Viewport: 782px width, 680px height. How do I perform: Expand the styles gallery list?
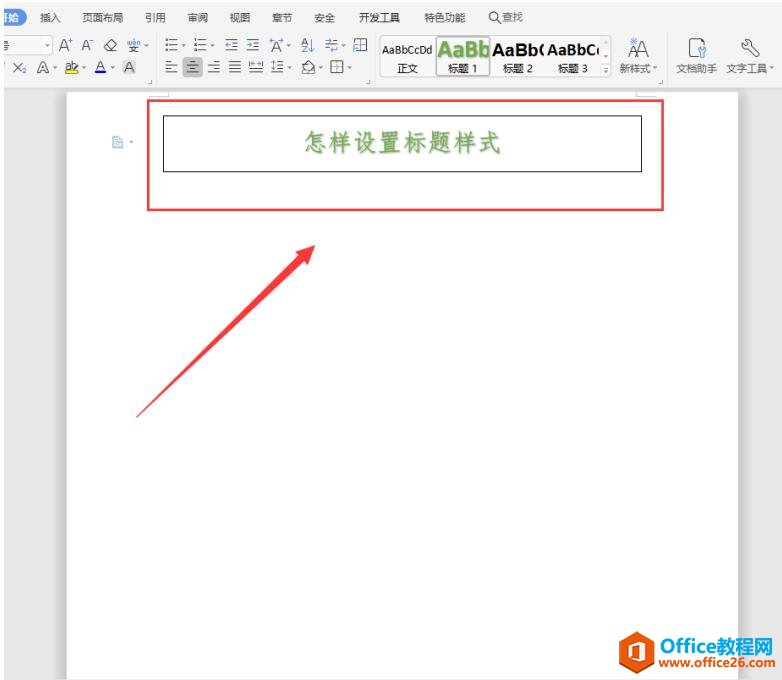pos(606,70)
